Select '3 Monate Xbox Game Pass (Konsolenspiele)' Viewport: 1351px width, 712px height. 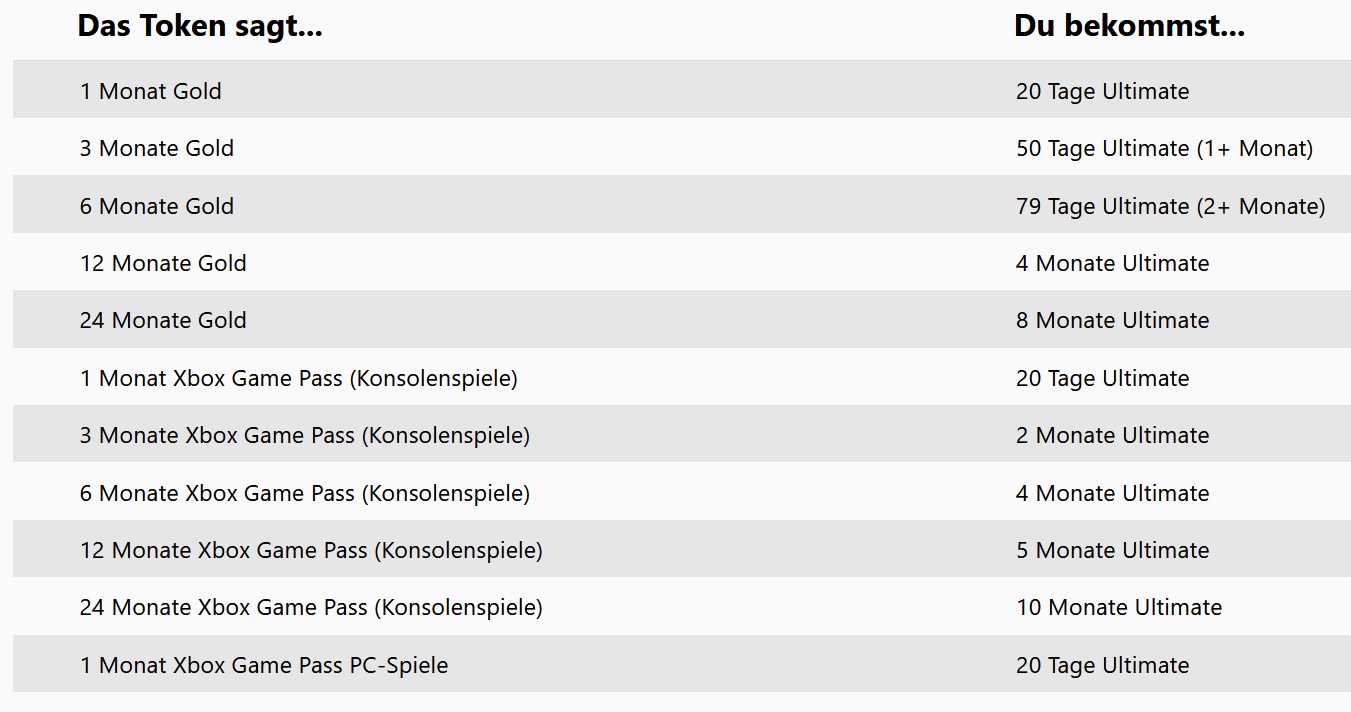tap(305, 435)
